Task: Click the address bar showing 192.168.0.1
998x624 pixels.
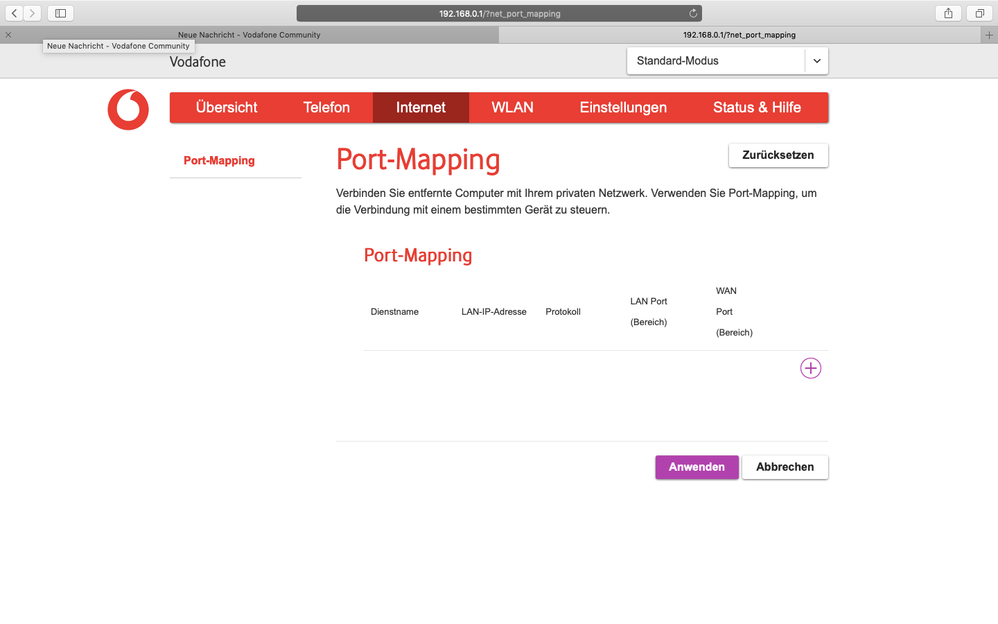Action: (499, 13)
